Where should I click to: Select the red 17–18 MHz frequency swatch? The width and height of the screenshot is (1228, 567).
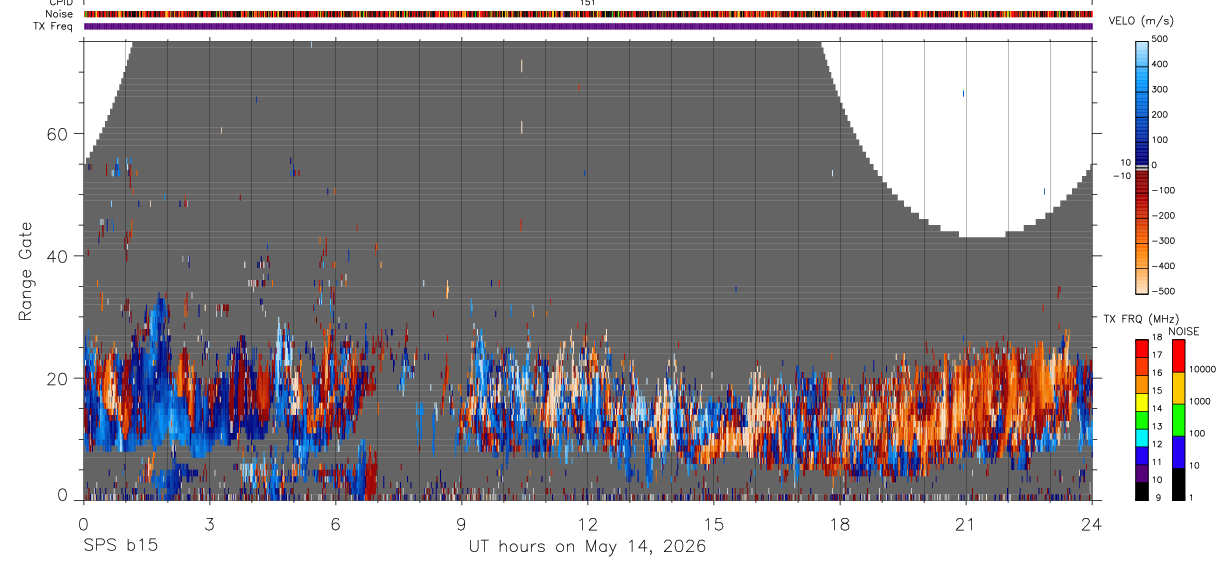(1141, 348)
